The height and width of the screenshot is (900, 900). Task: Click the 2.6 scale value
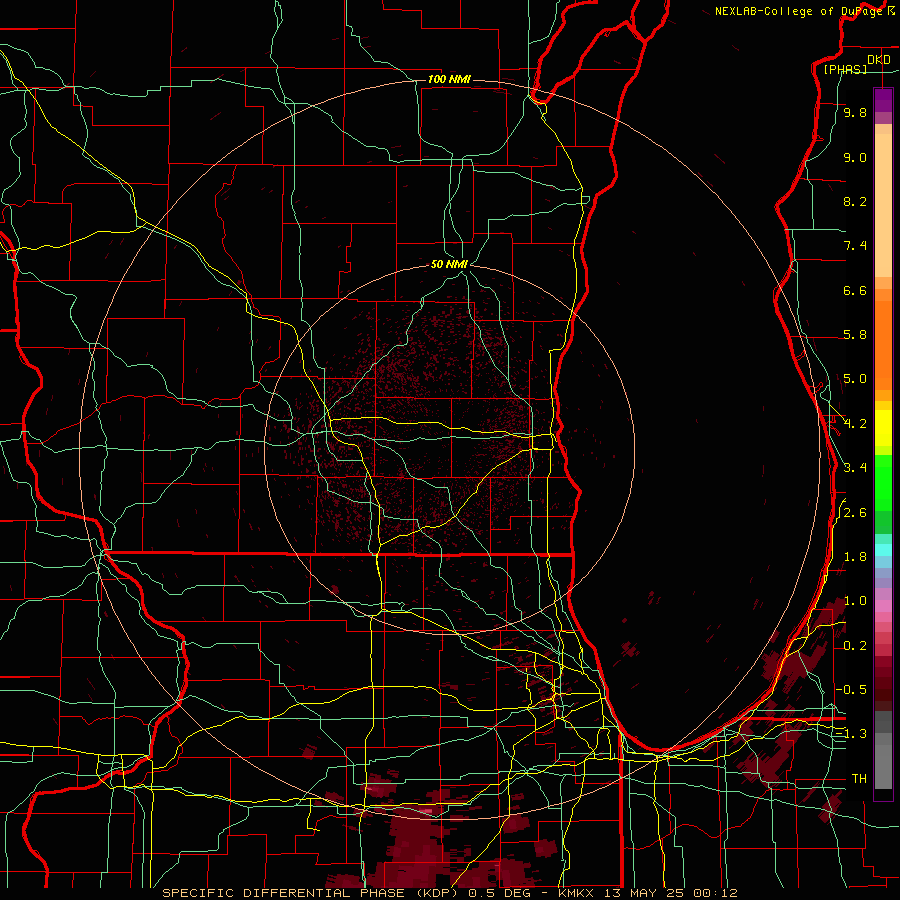pos(855,513)
